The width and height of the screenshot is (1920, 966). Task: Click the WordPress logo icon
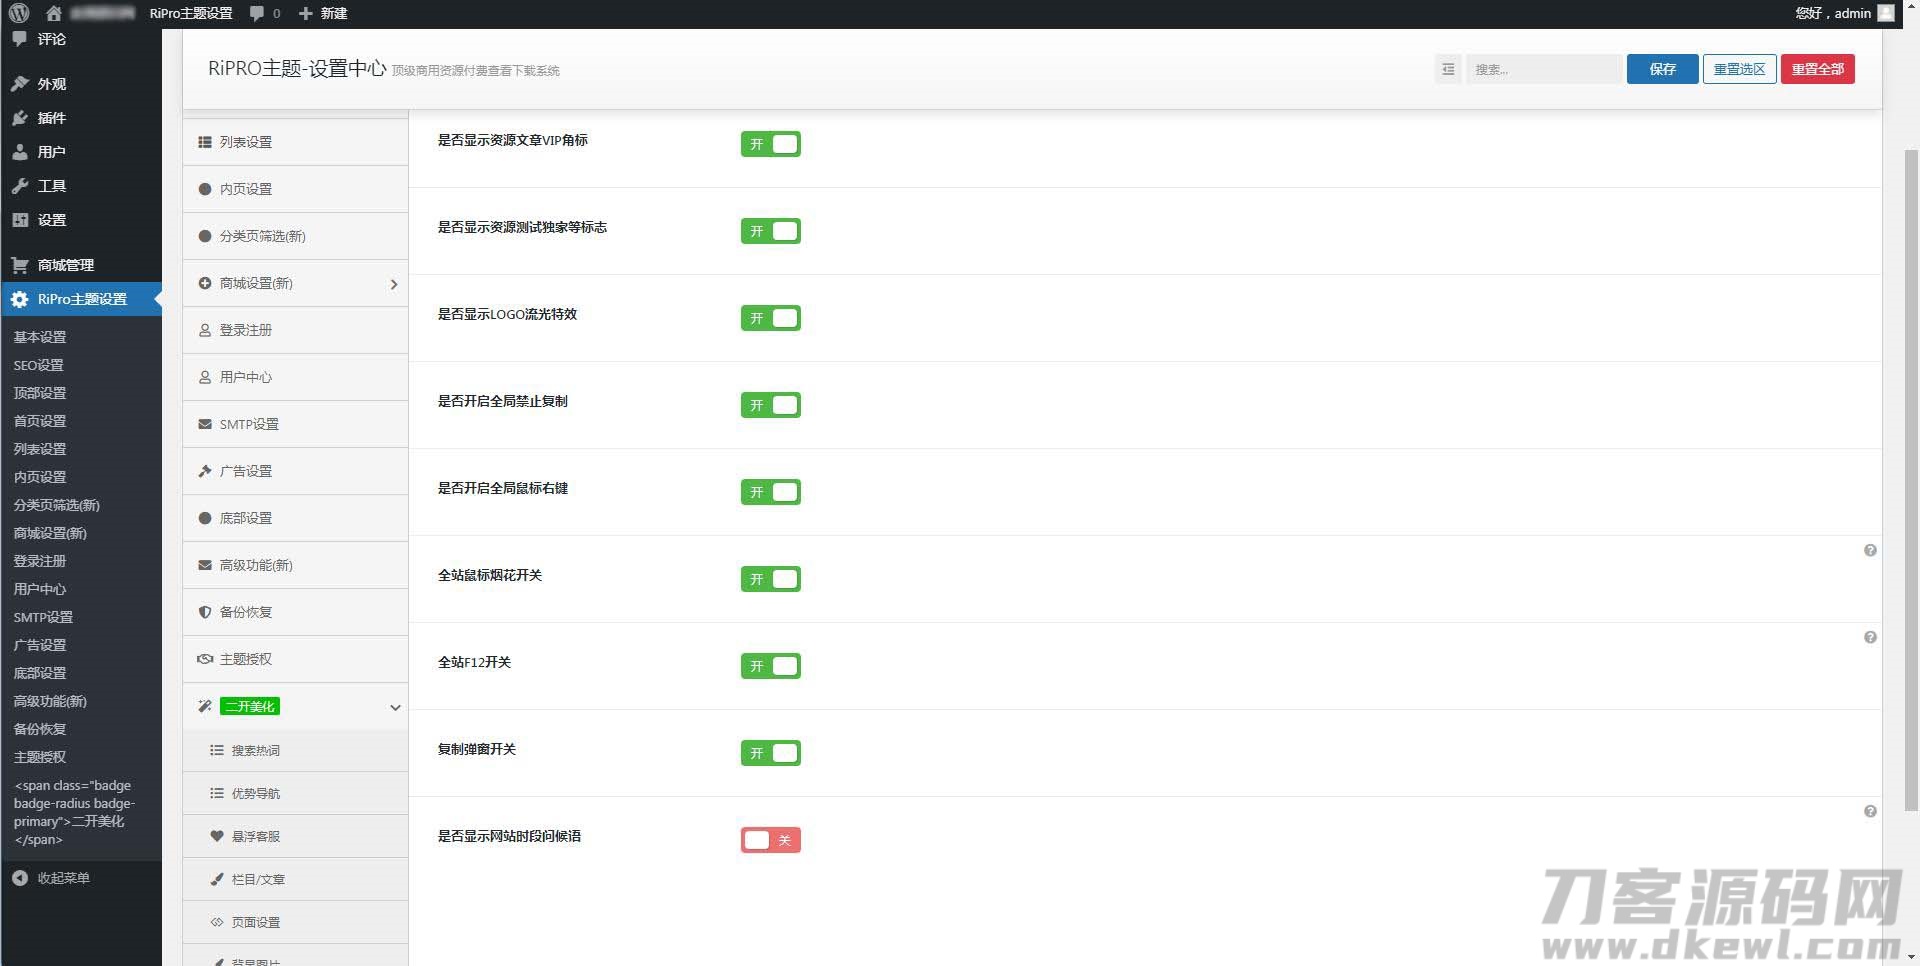(18, 13)
